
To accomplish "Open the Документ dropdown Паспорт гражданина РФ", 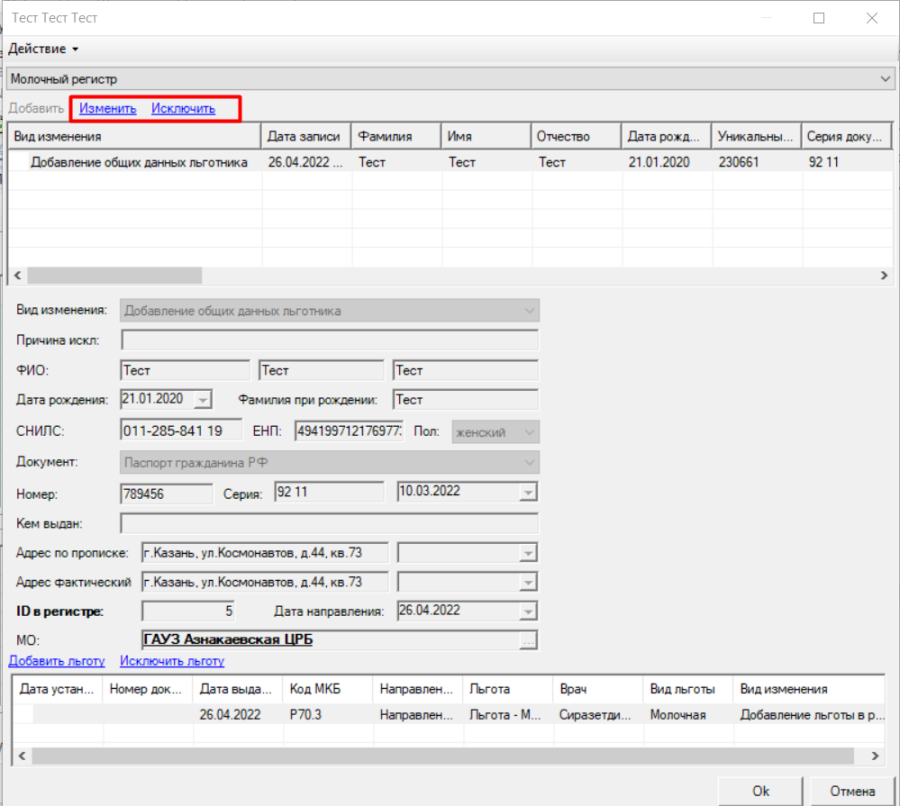I will (x=329, y=463).
